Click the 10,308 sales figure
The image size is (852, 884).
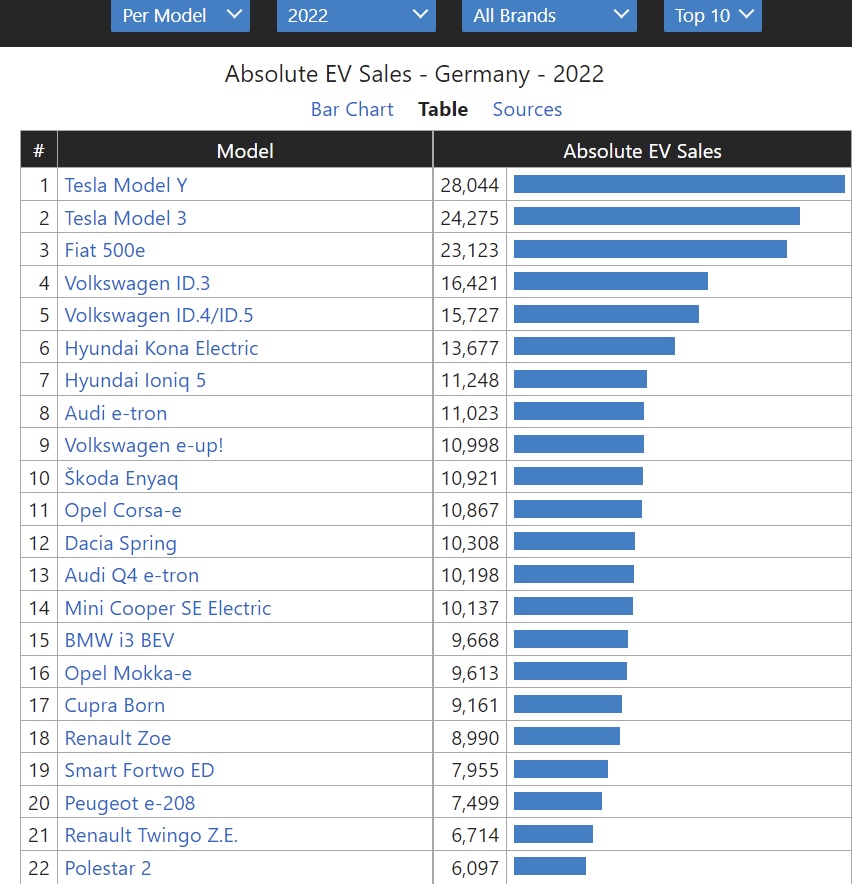point(470,543)
